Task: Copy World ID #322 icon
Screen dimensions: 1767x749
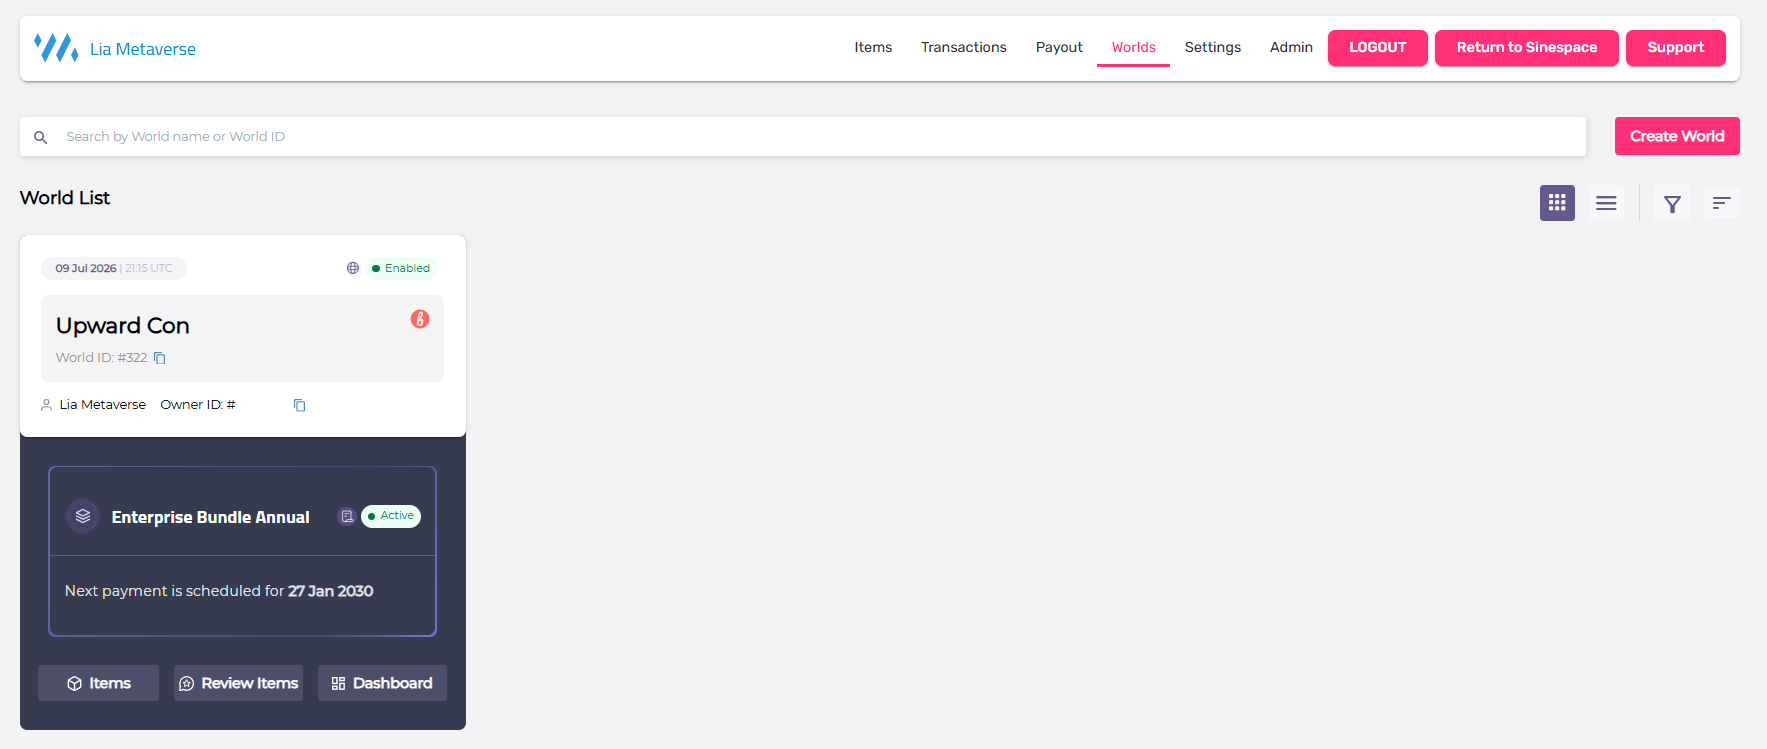Action: pos(160,358)
